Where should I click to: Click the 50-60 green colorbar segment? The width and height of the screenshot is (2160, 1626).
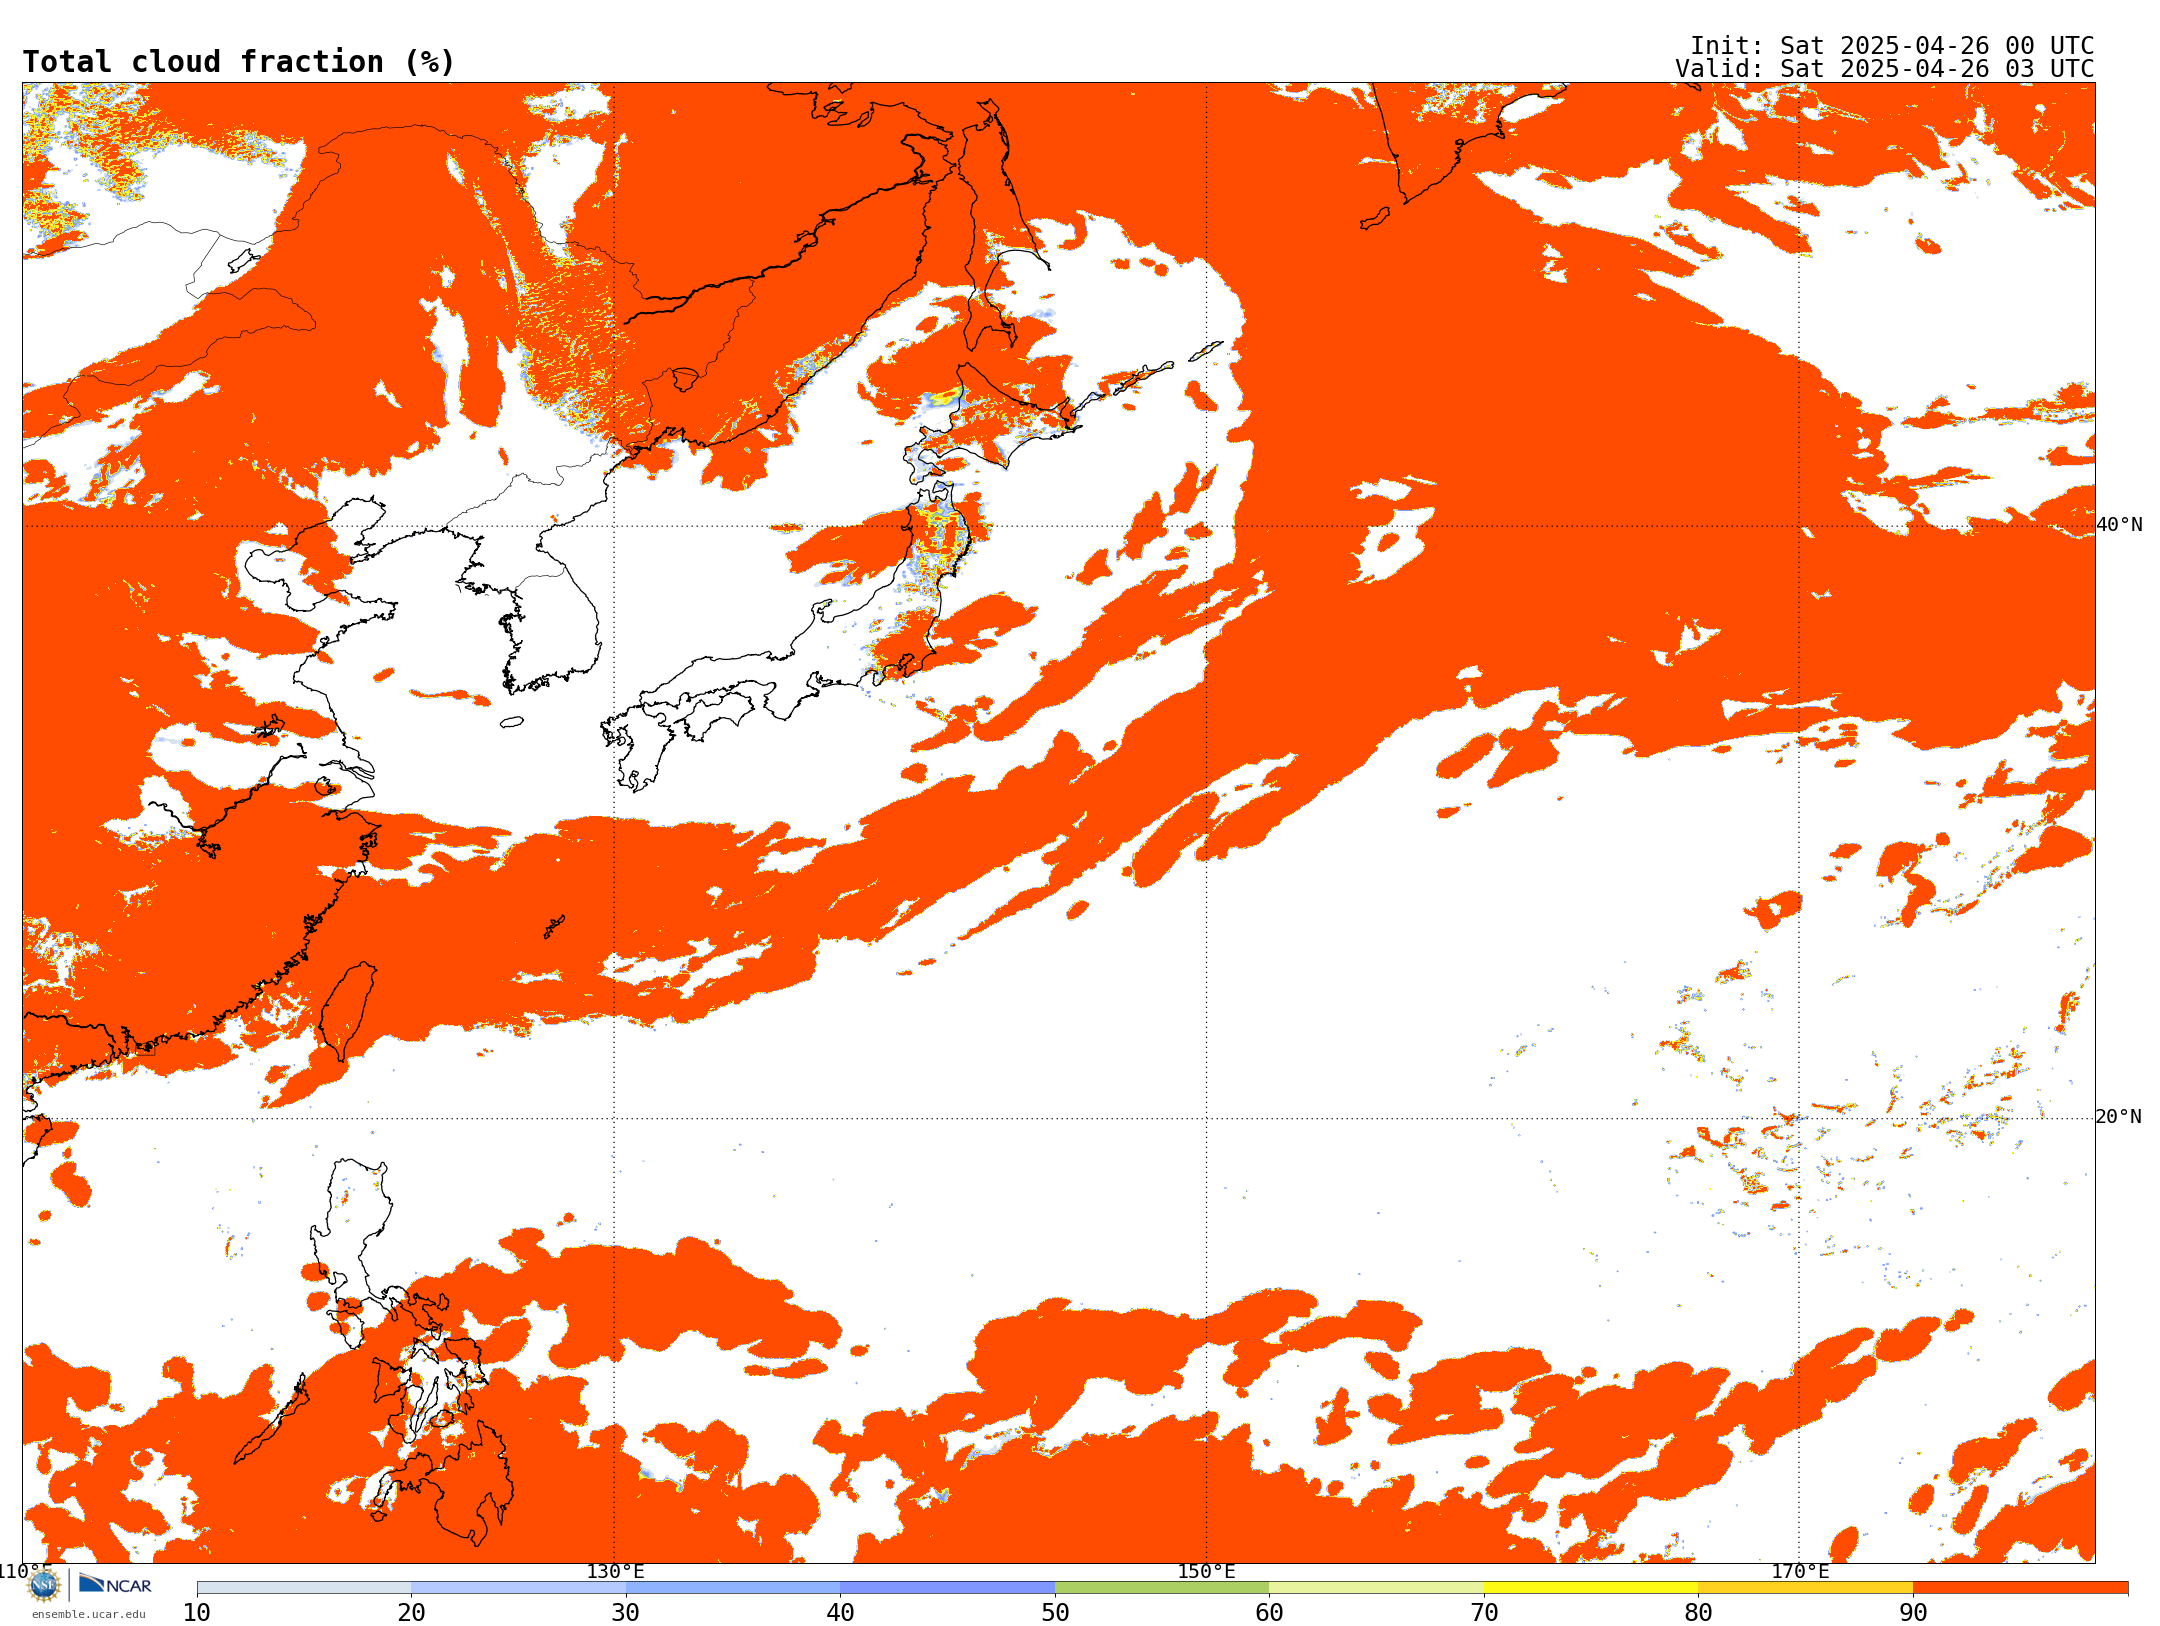tap(1162, 1588)
